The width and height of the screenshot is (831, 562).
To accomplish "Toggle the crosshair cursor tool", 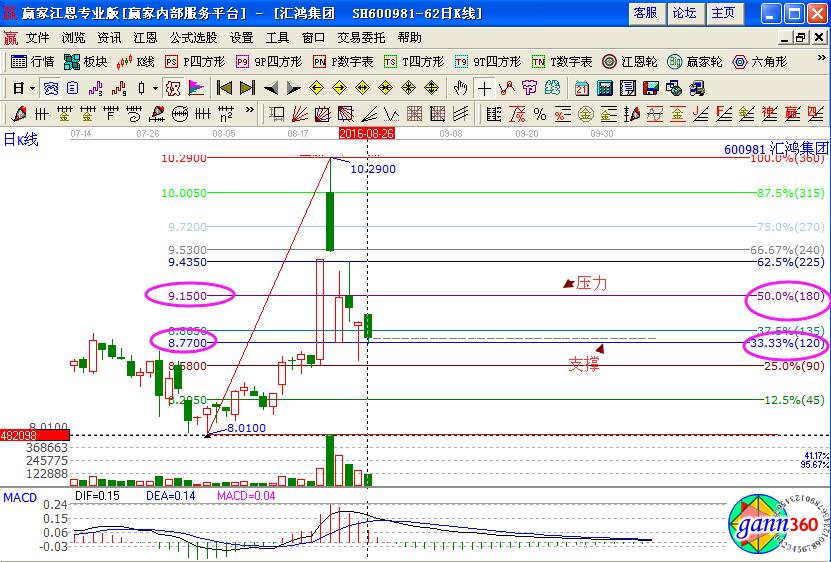I will [x=484, y=87].
